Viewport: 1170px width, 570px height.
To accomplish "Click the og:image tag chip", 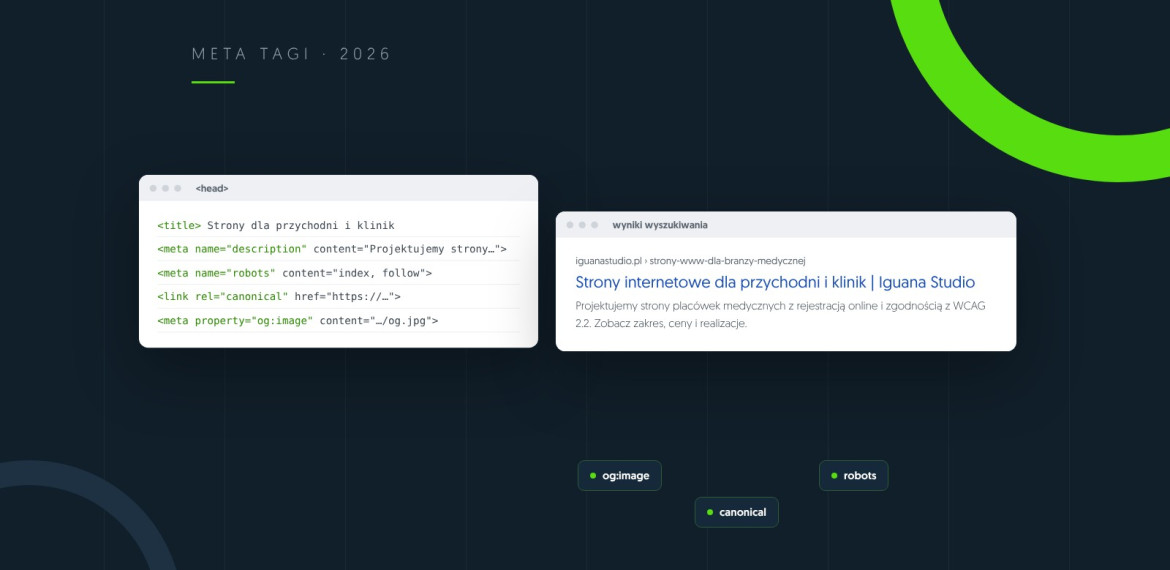I will (x=619, y=475).
